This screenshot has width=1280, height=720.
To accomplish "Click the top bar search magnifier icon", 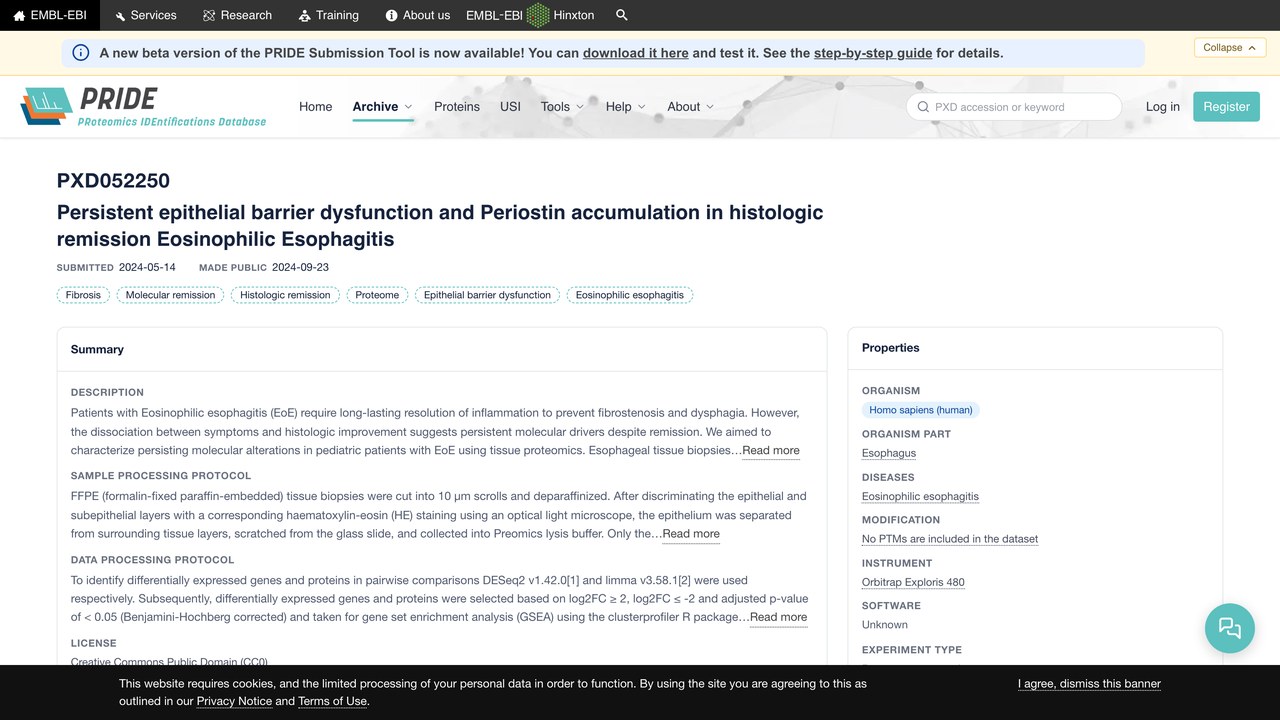I will pyautogui.click(x=622, y=15).
